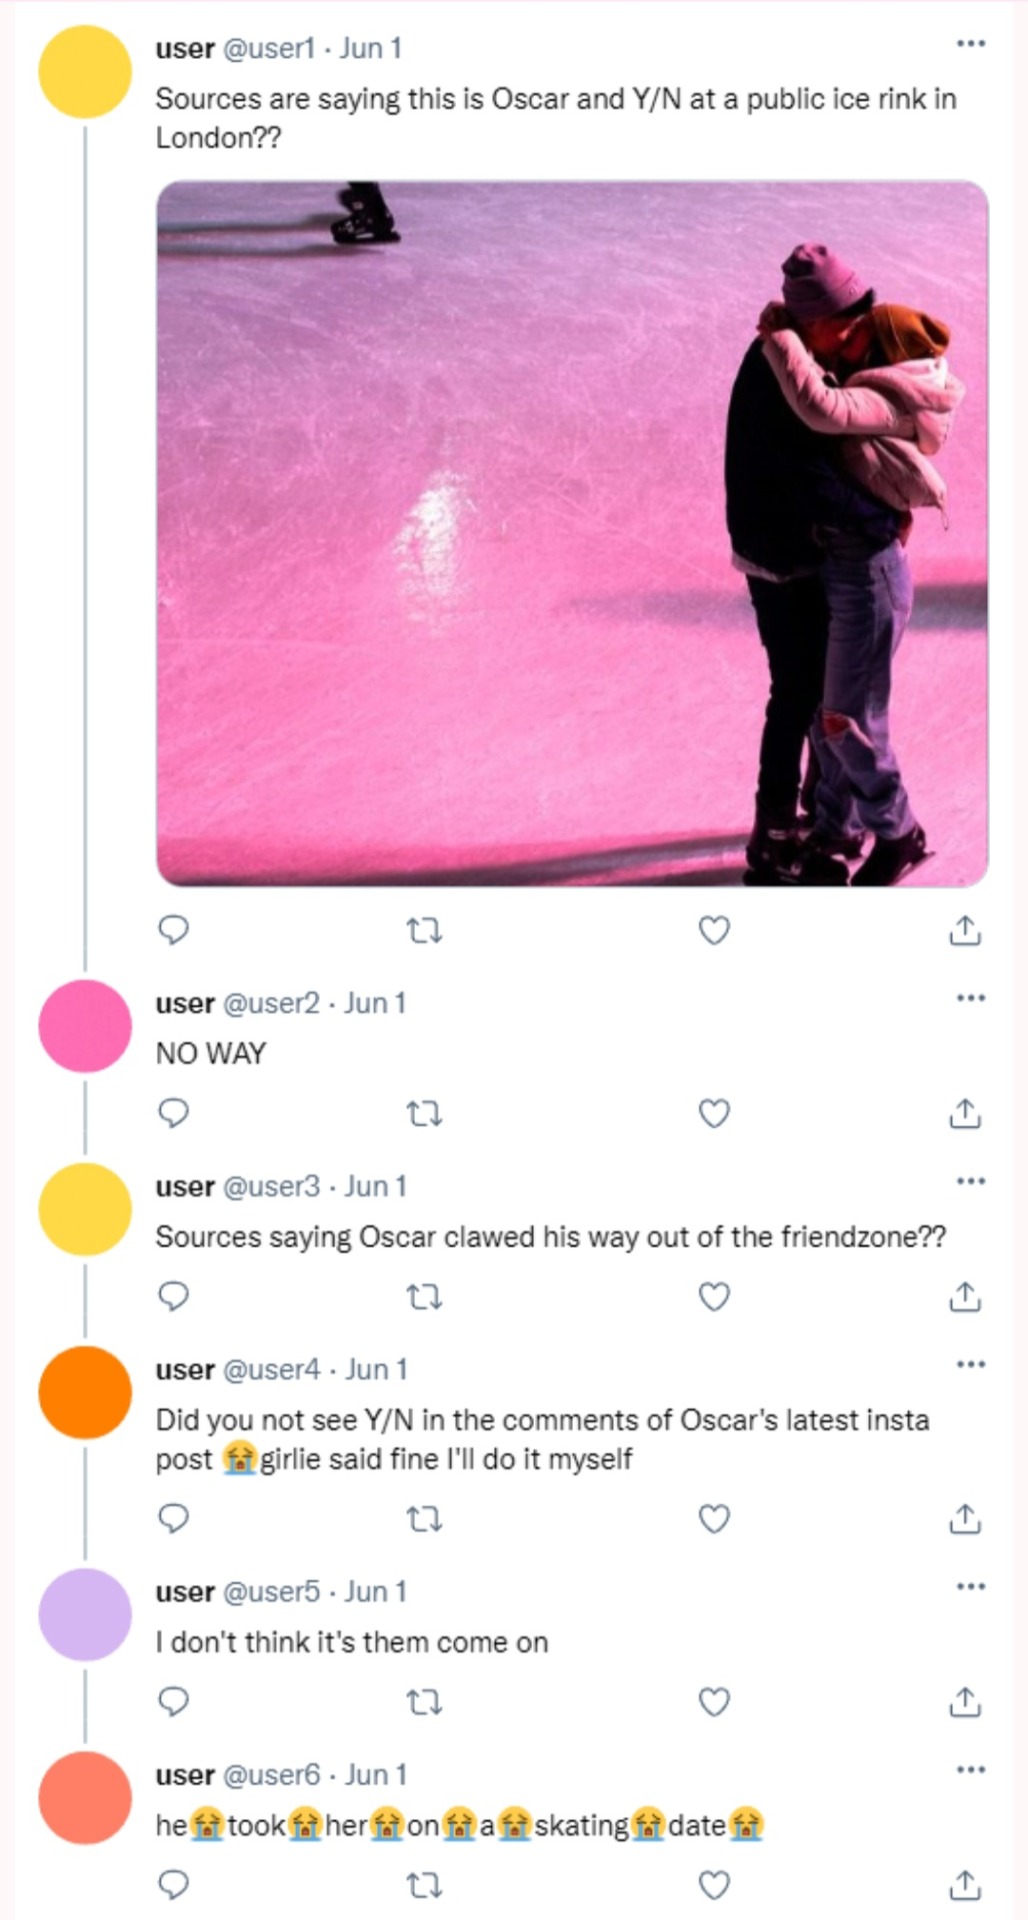Retweet user5's "I don't think it's them" reply
This screenshot has width=1028, height=1920.
[425, 1702]
